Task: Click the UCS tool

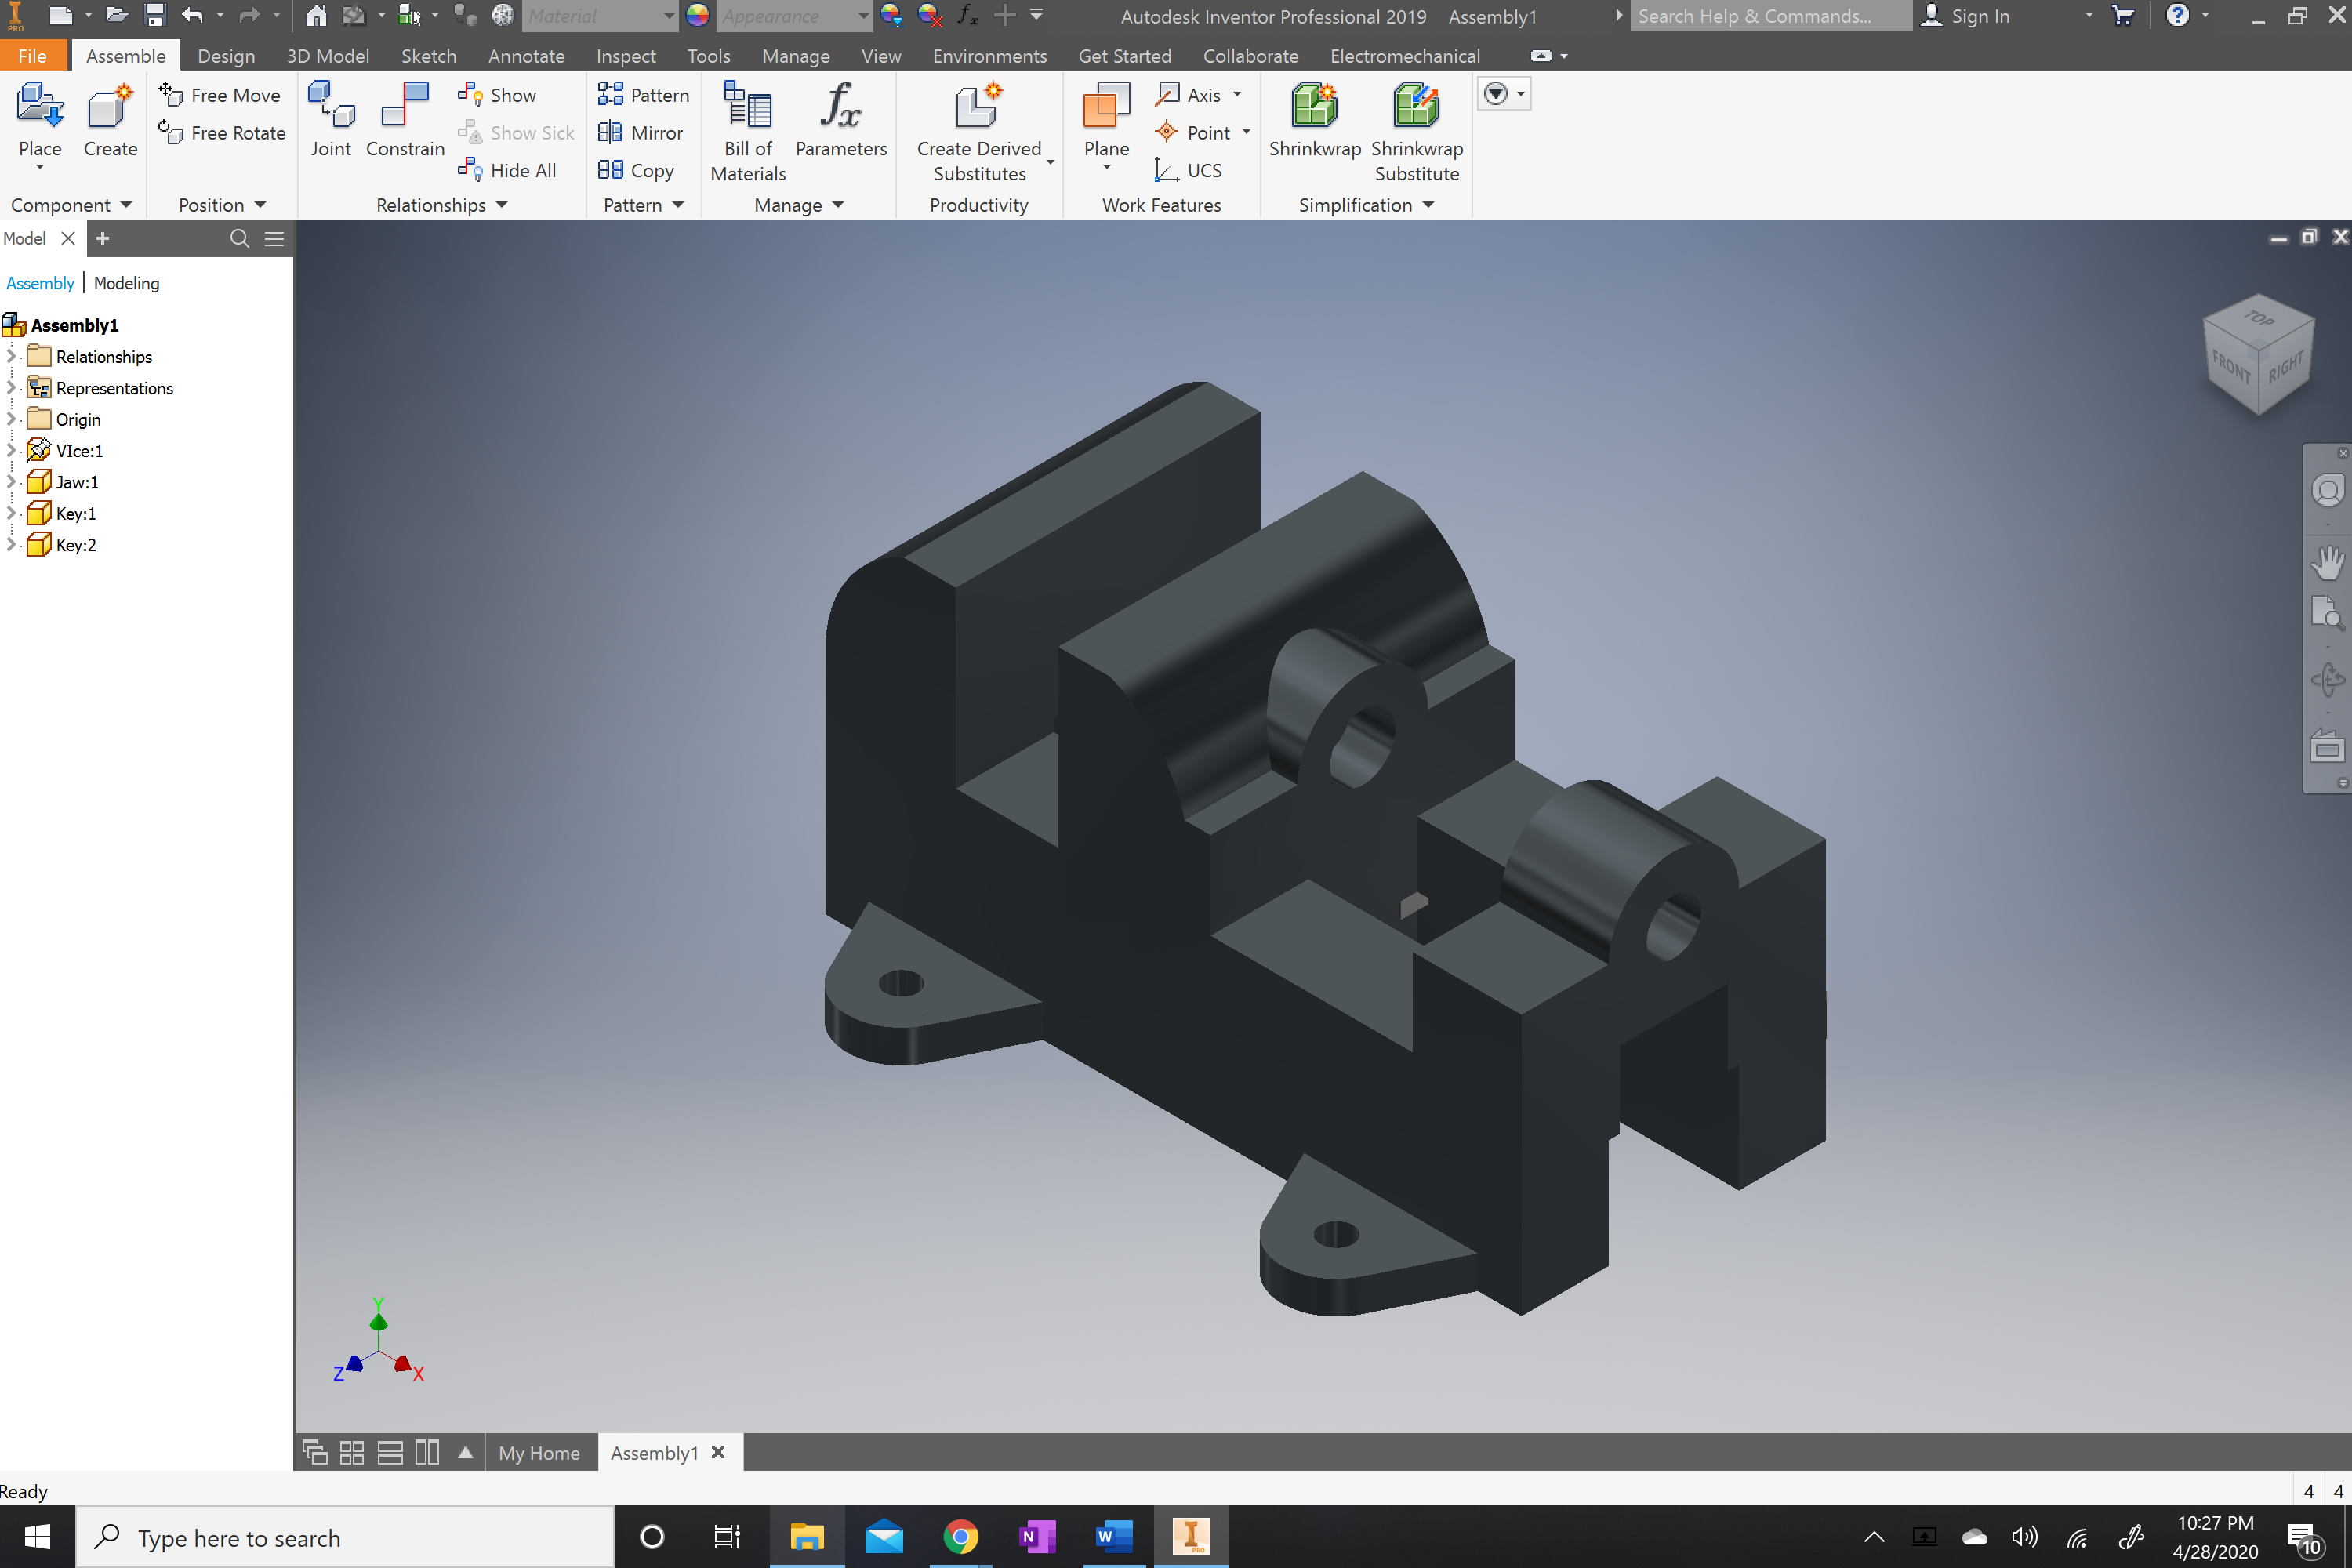Action: pos(1188,170)
